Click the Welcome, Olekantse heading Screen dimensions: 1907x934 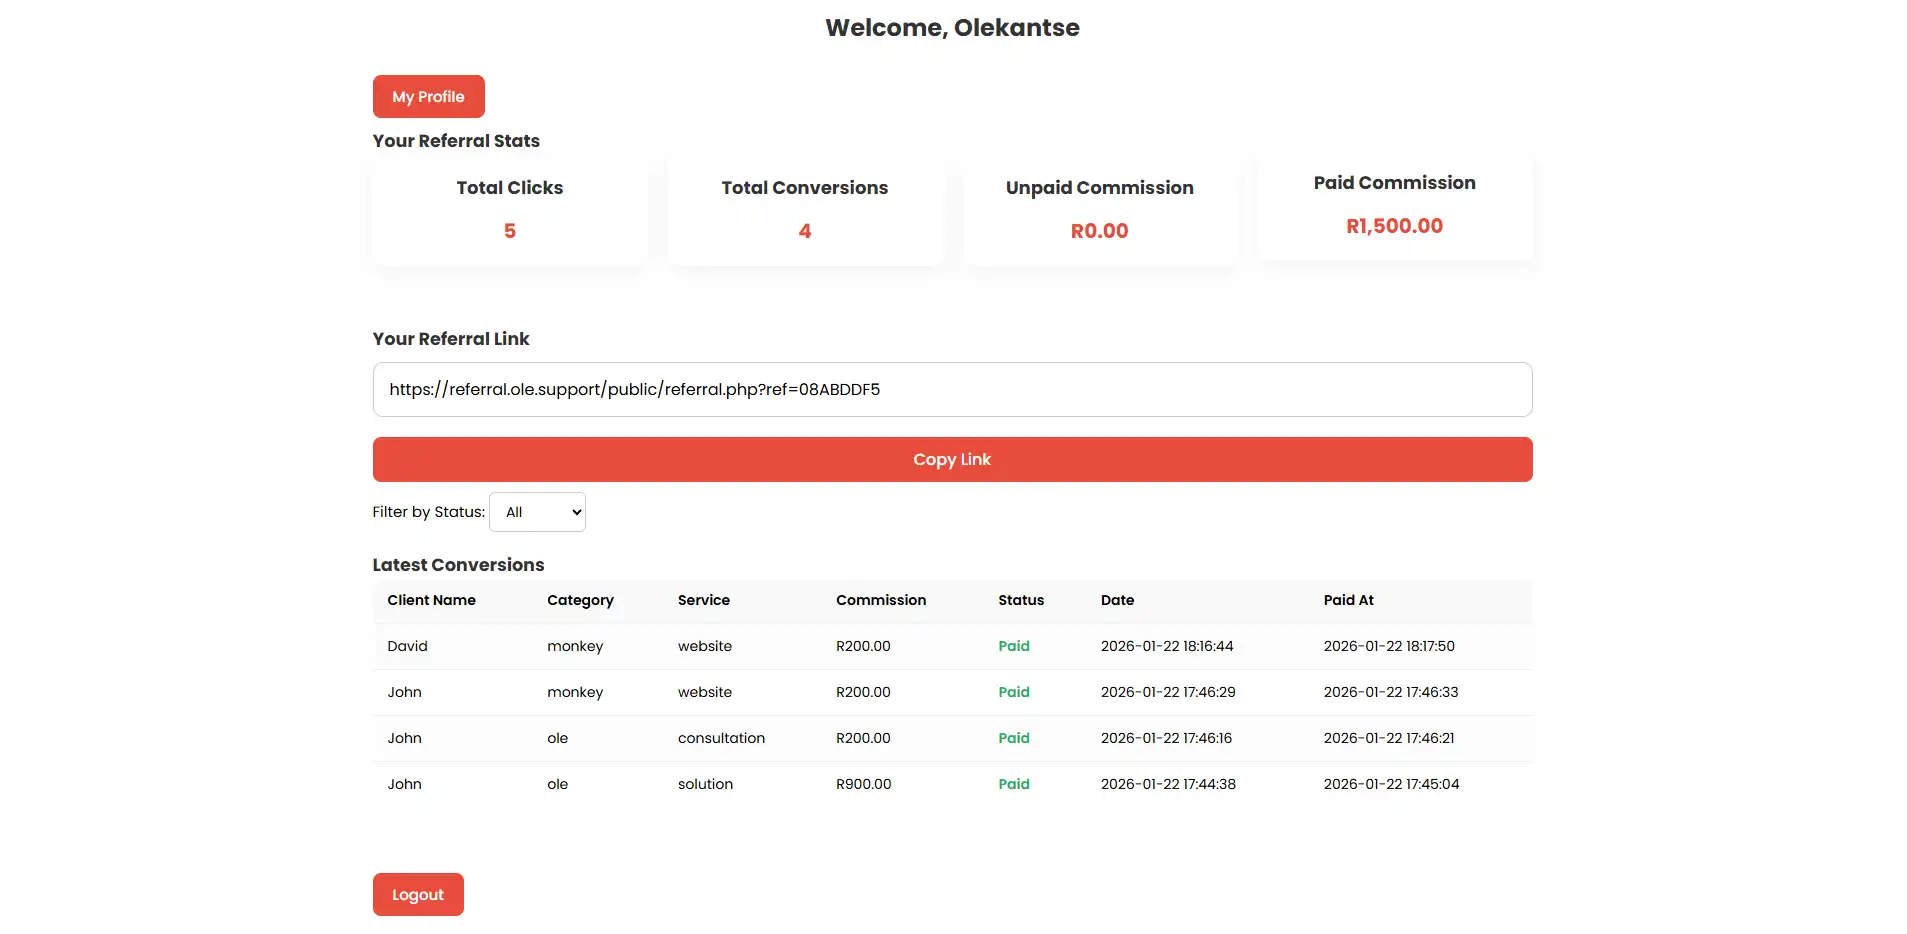[952, 28]
